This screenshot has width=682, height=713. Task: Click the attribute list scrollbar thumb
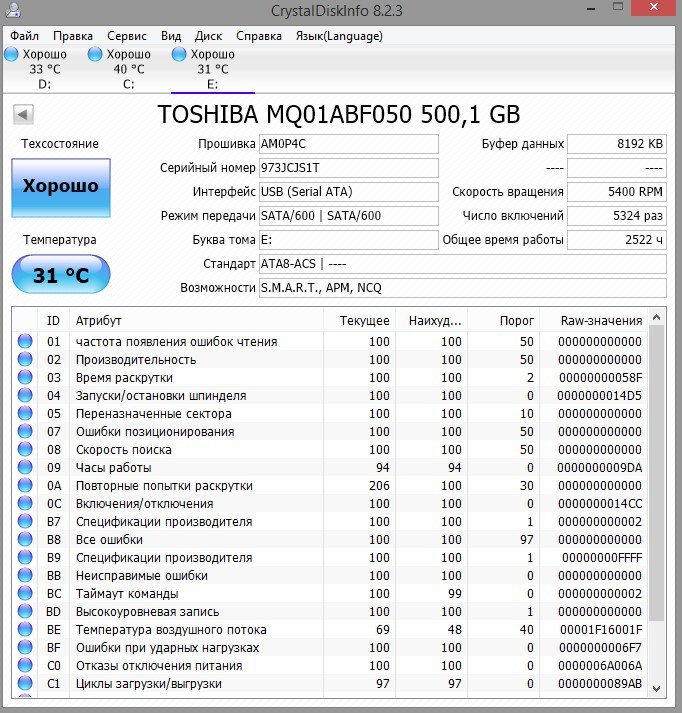656,473
